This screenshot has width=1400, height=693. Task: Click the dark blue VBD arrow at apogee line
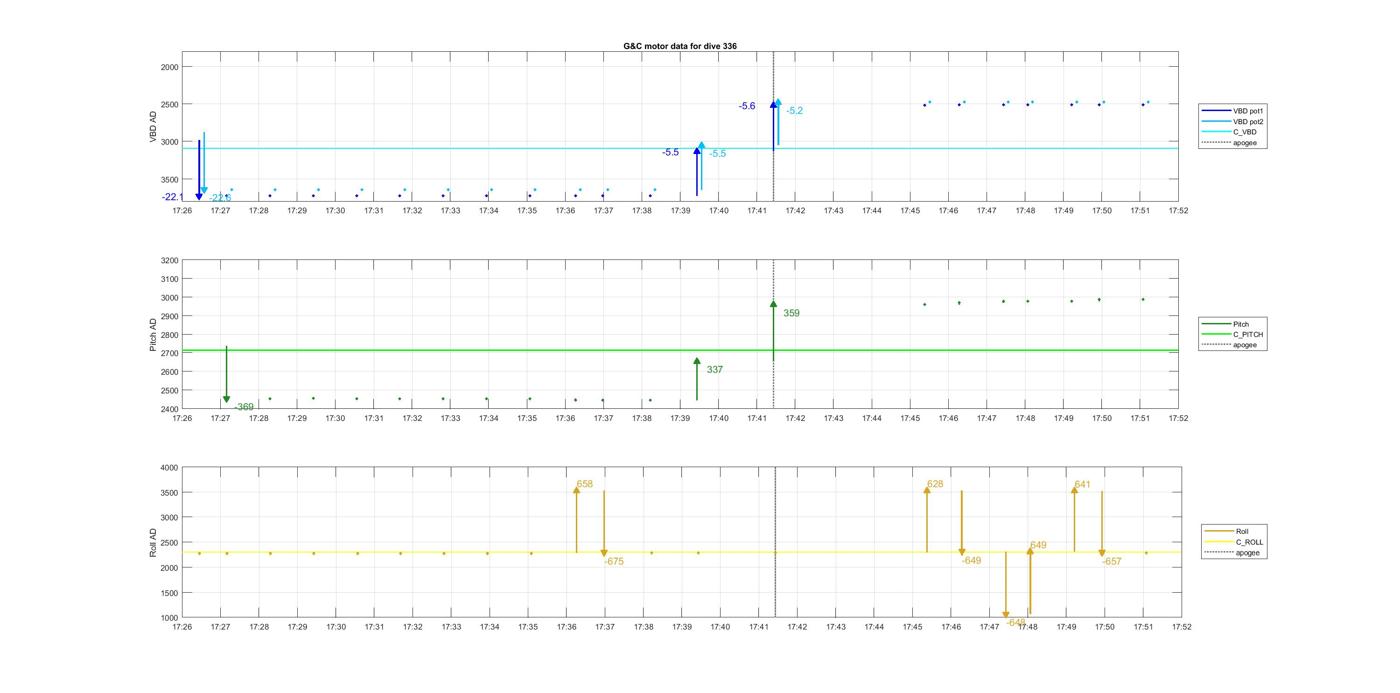(x=773, y=125)
